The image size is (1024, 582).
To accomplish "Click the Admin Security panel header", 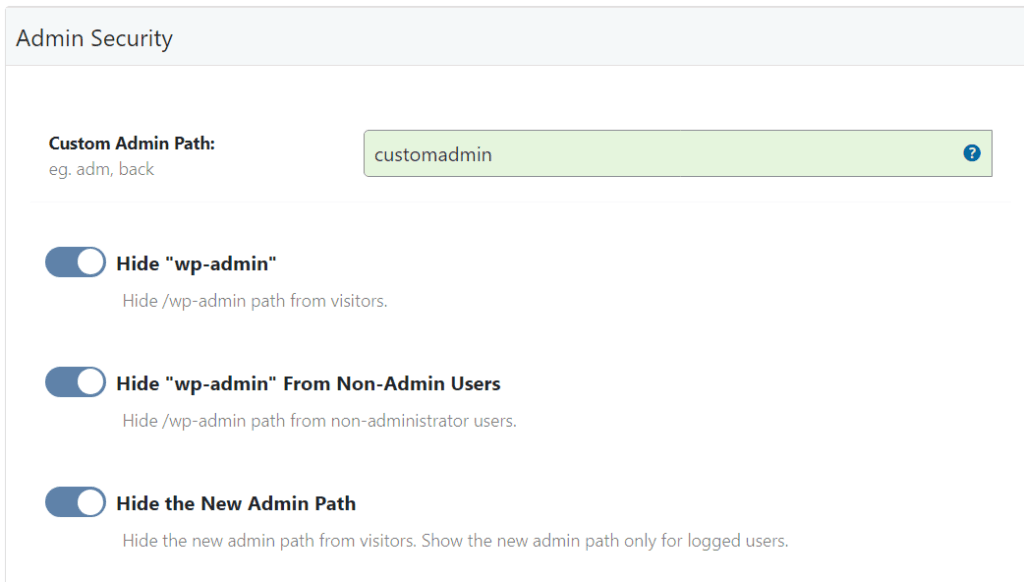I will pos(93,38).
